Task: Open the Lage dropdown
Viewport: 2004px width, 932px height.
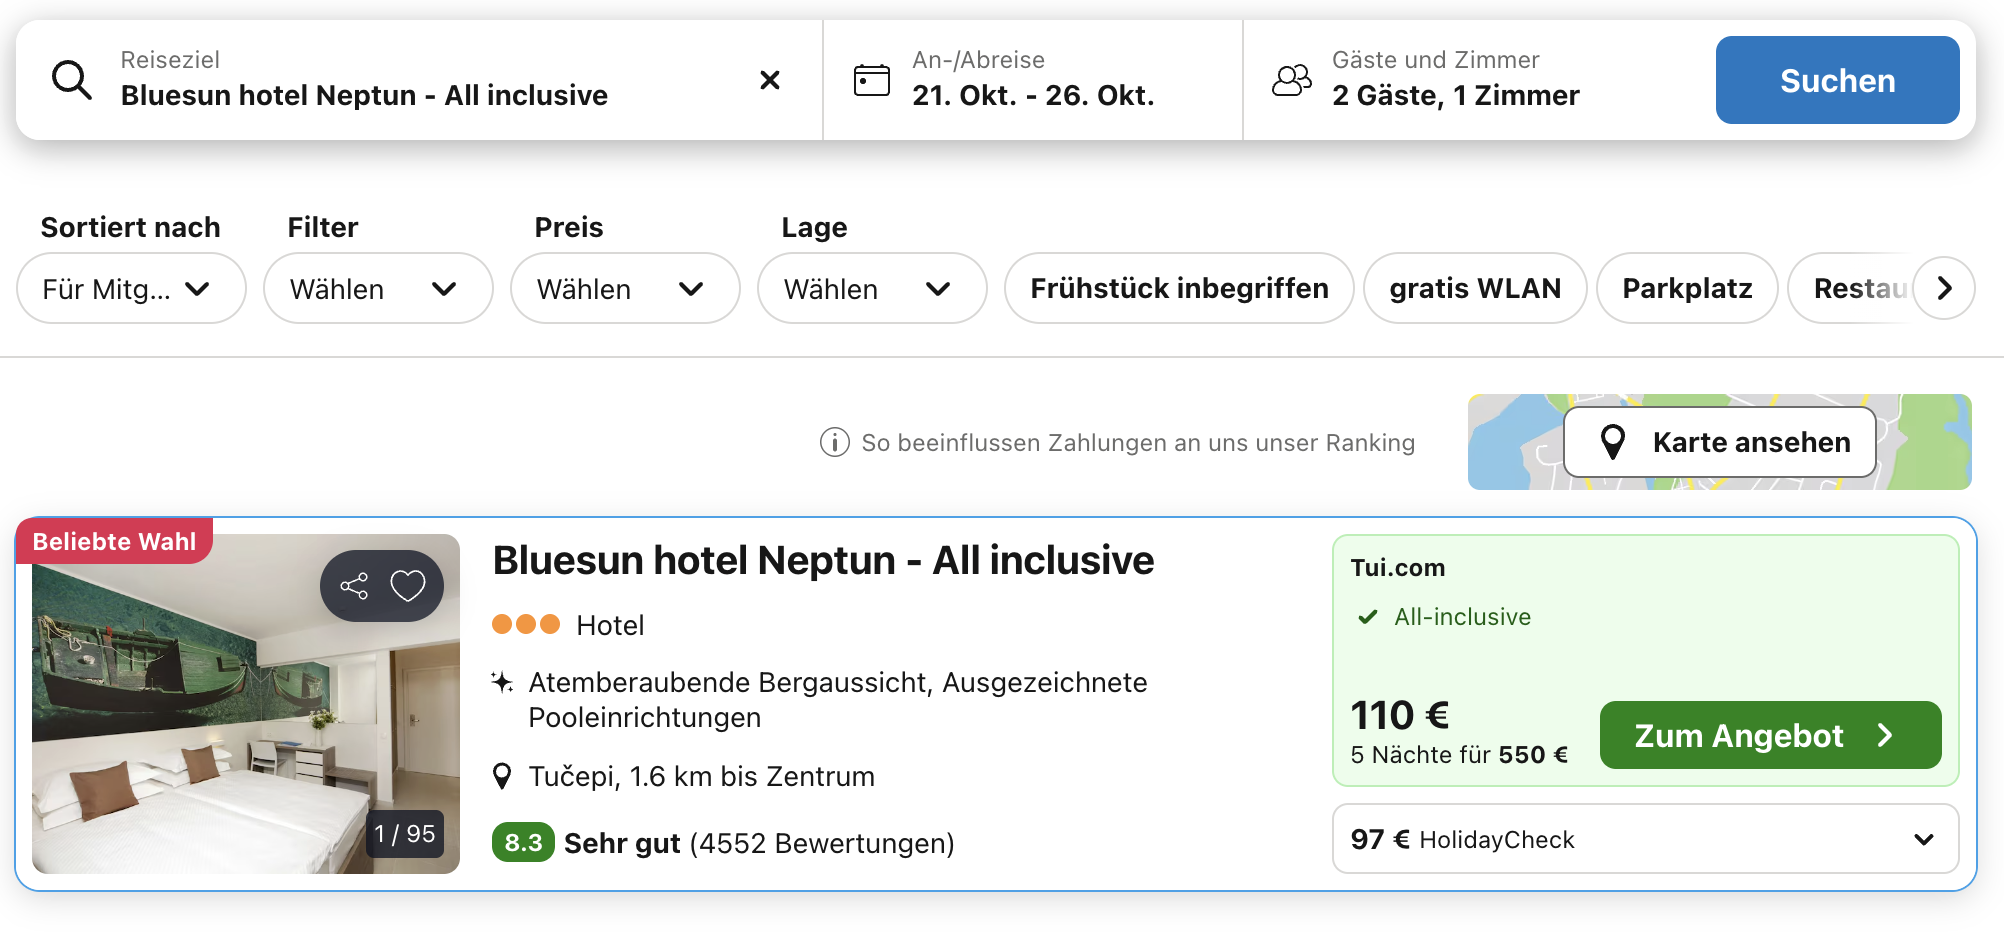Action: tap(871, 289)
